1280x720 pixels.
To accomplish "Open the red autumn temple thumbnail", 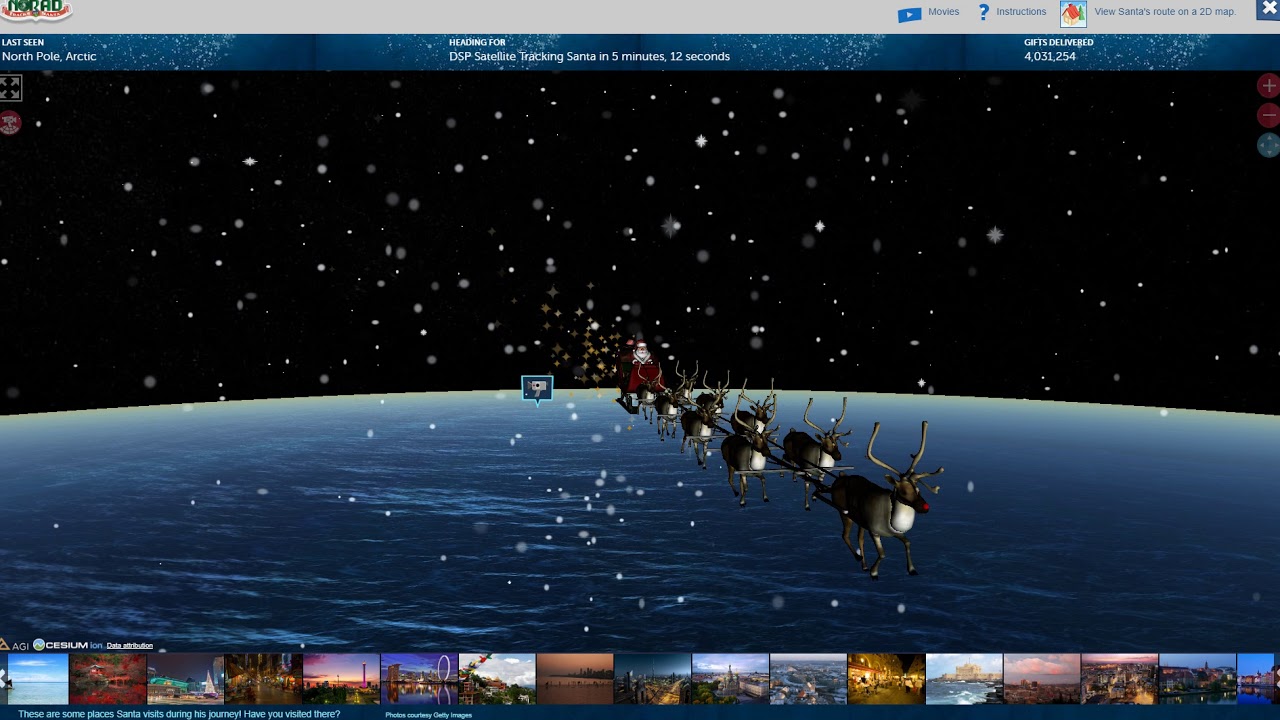I will pos(108,679).
